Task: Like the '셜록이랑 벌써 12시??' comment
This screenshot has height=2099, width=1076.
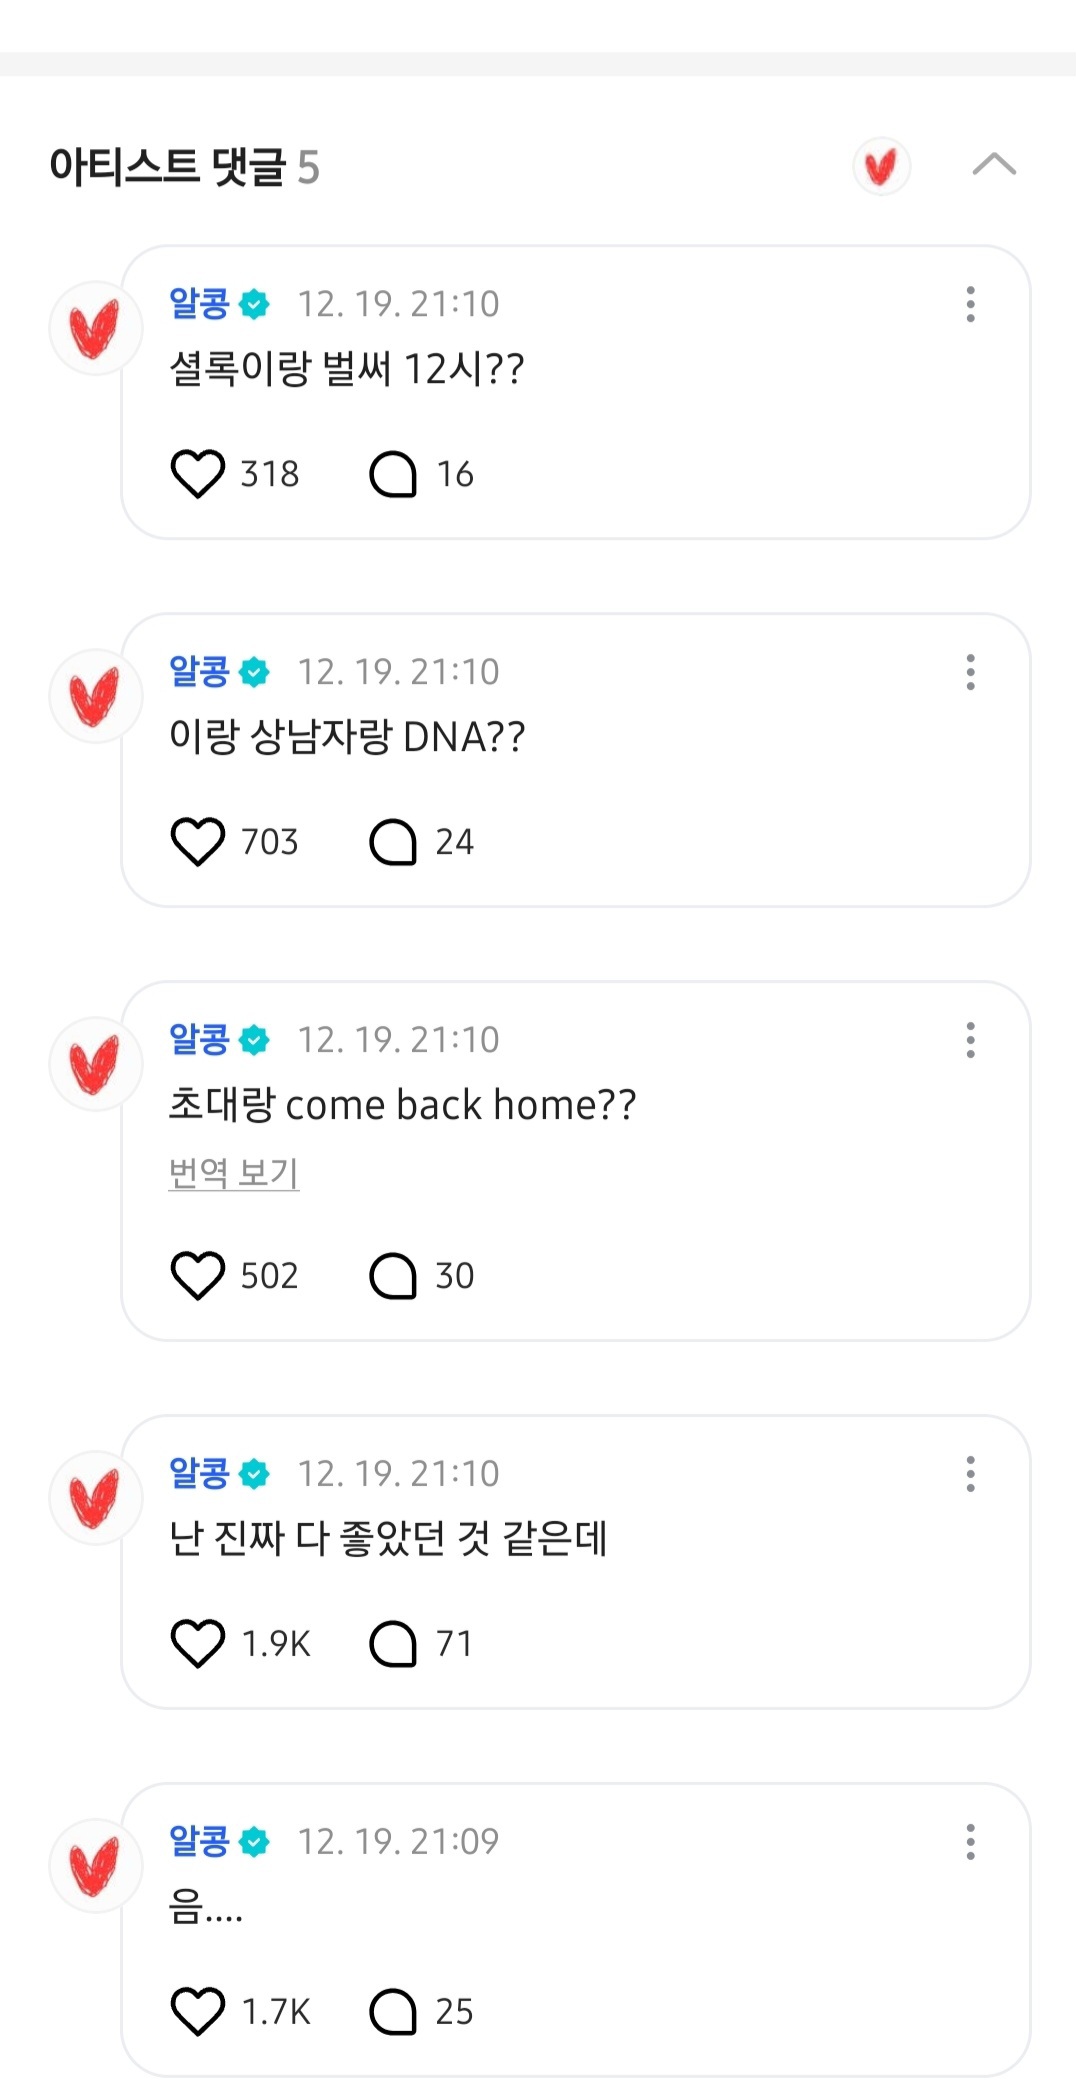Action: pos(197,473)
